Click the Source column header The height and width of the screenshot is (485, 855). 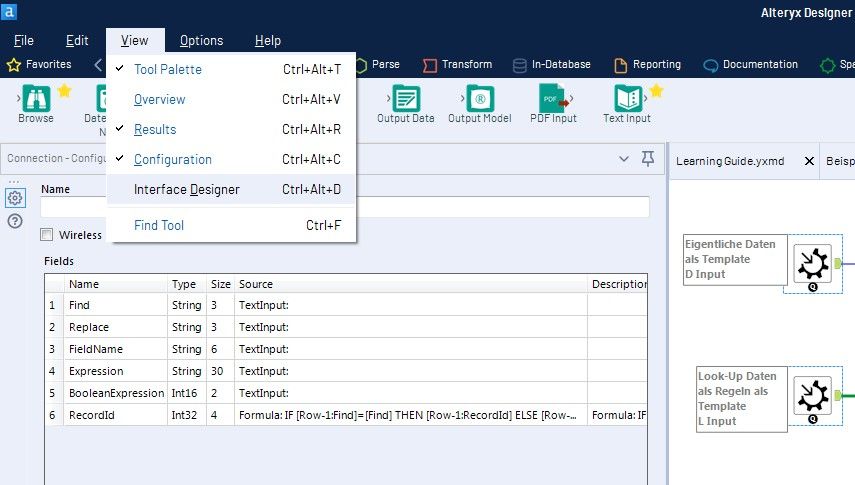tap(411, 284)
